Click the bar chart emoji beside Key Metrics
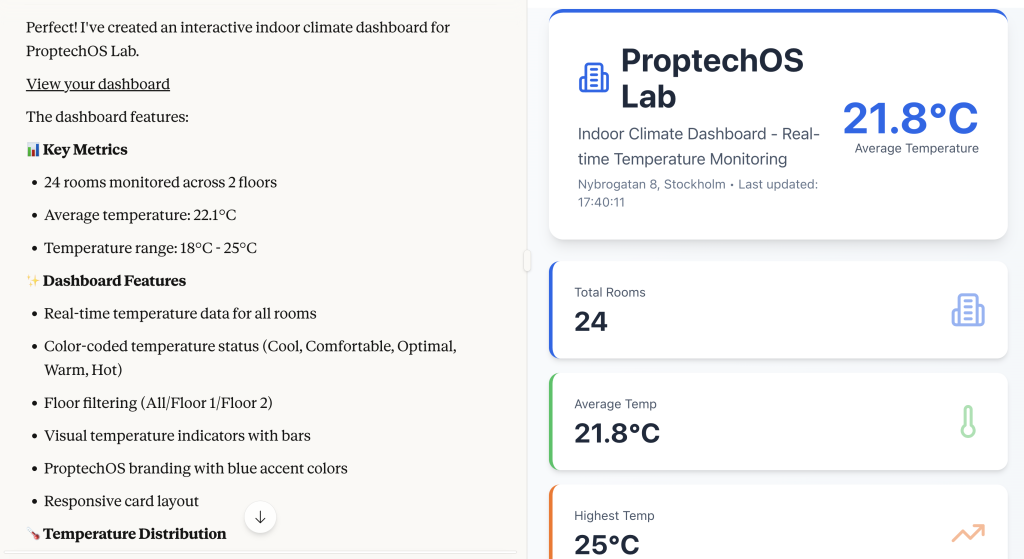The image size is (1024, 559). pos(33,150)
